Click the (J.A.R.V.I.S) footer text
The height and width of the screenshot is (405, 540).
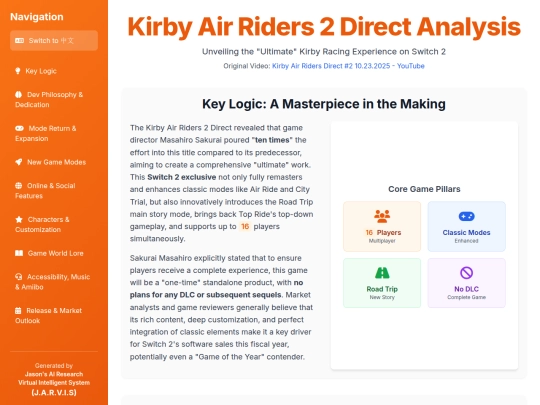click(54, 393)
